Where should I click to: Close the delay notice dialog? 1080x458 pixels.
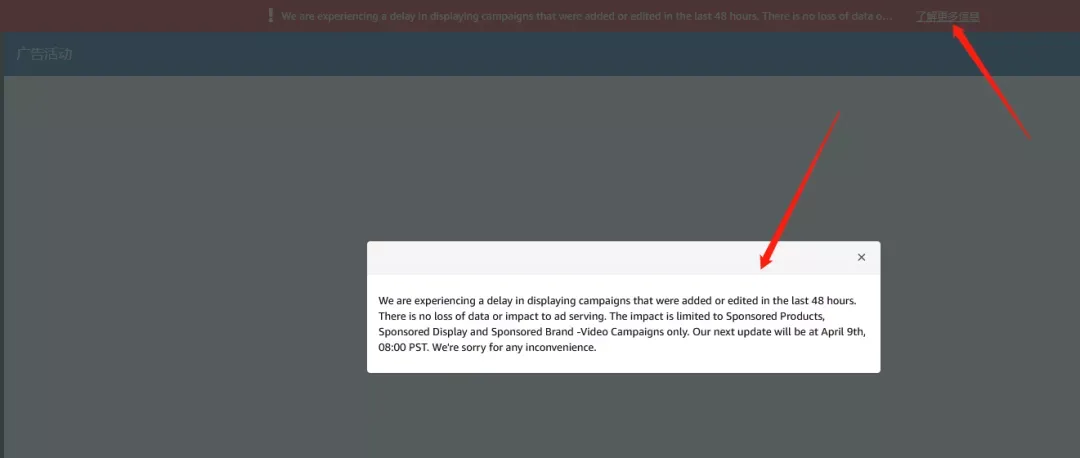tap(861, 258)
